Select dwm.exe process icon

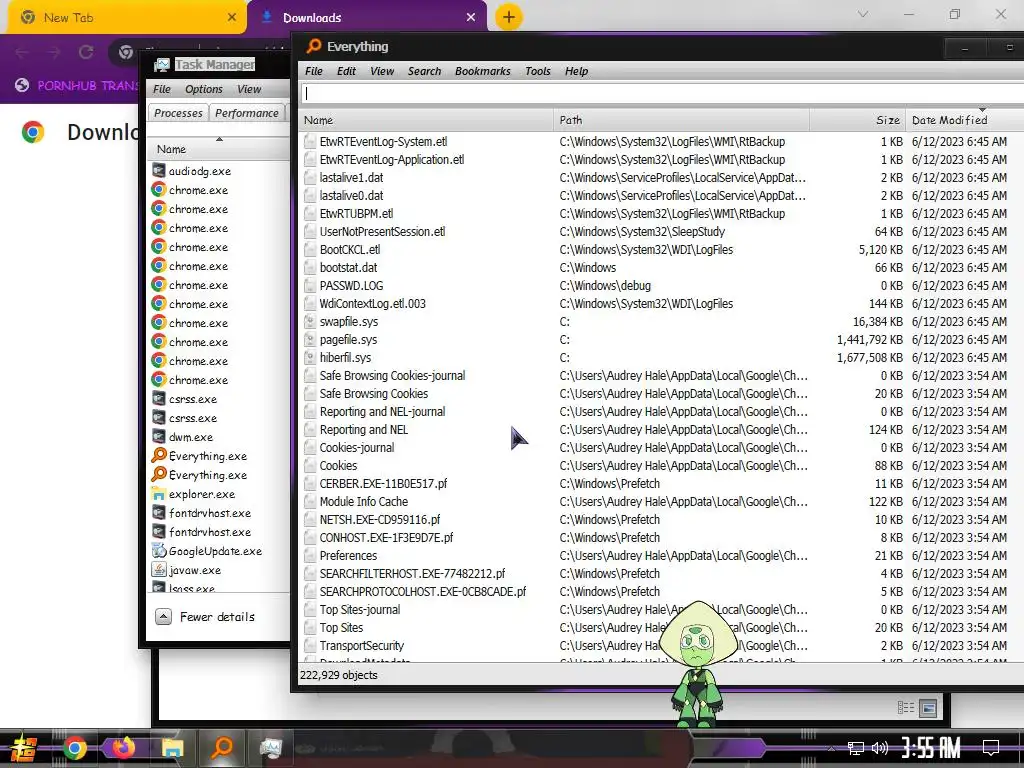[x=159, y=436]
